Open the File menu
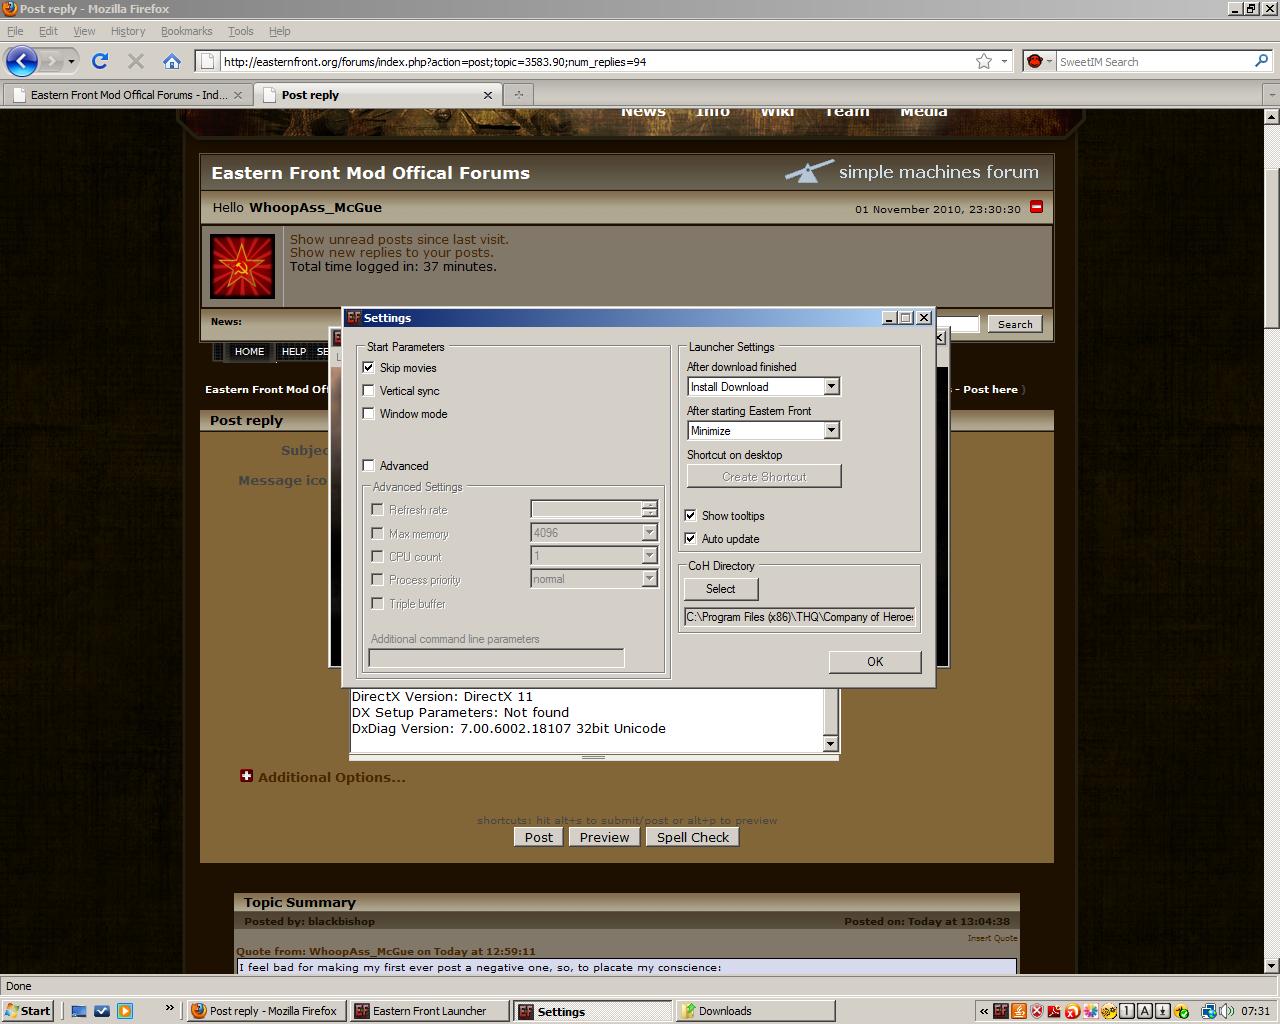This screenshot has width=1280, height=1024. coord(15,31)
